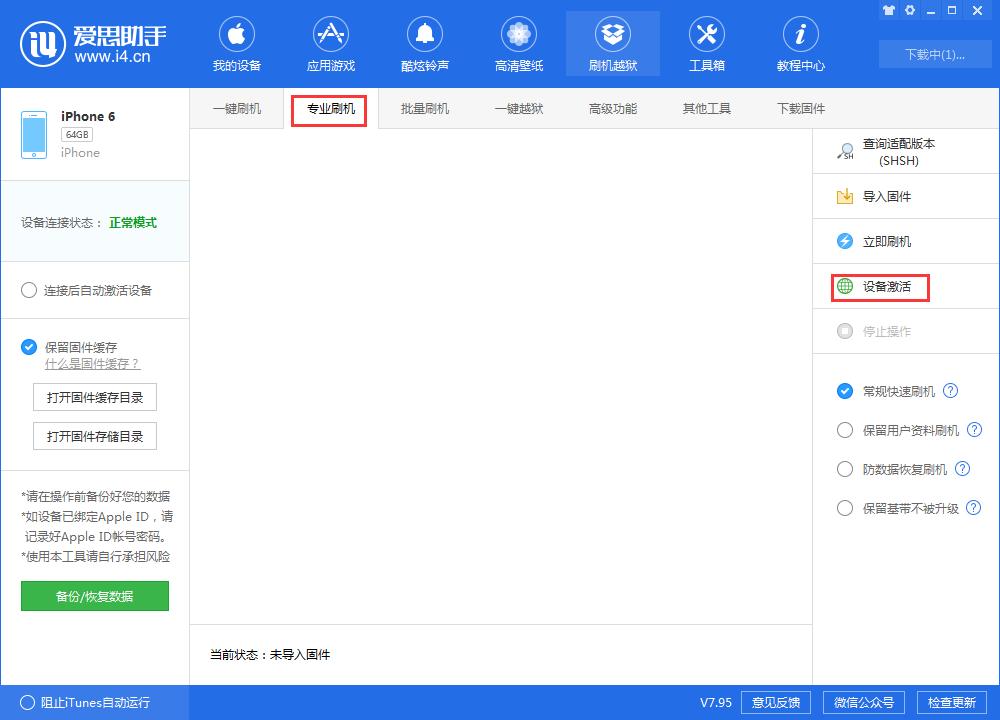
Task: Open the 应用游戏 app games section
Action: [x=330, y=42]
